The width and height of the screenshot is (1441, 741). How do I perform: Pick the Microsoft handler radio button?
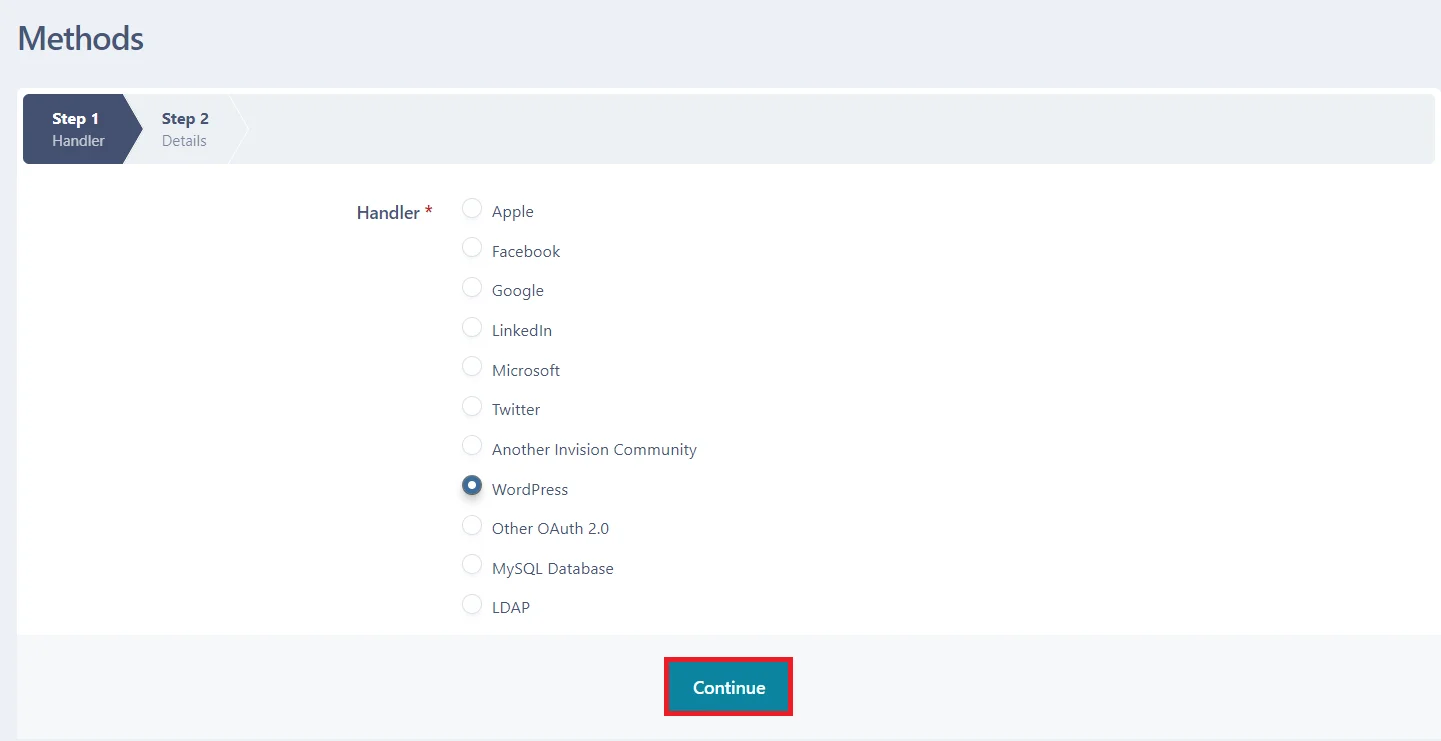472,367
